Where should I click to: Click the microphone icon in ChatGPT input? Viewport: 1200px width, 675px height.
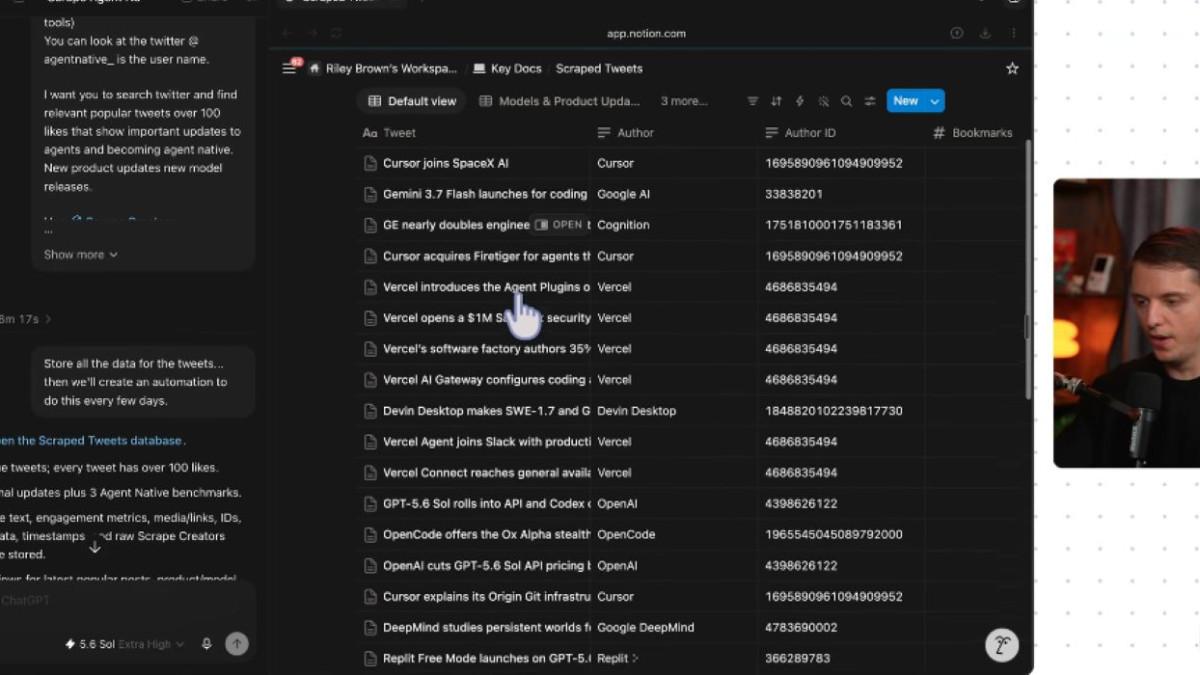207,644
